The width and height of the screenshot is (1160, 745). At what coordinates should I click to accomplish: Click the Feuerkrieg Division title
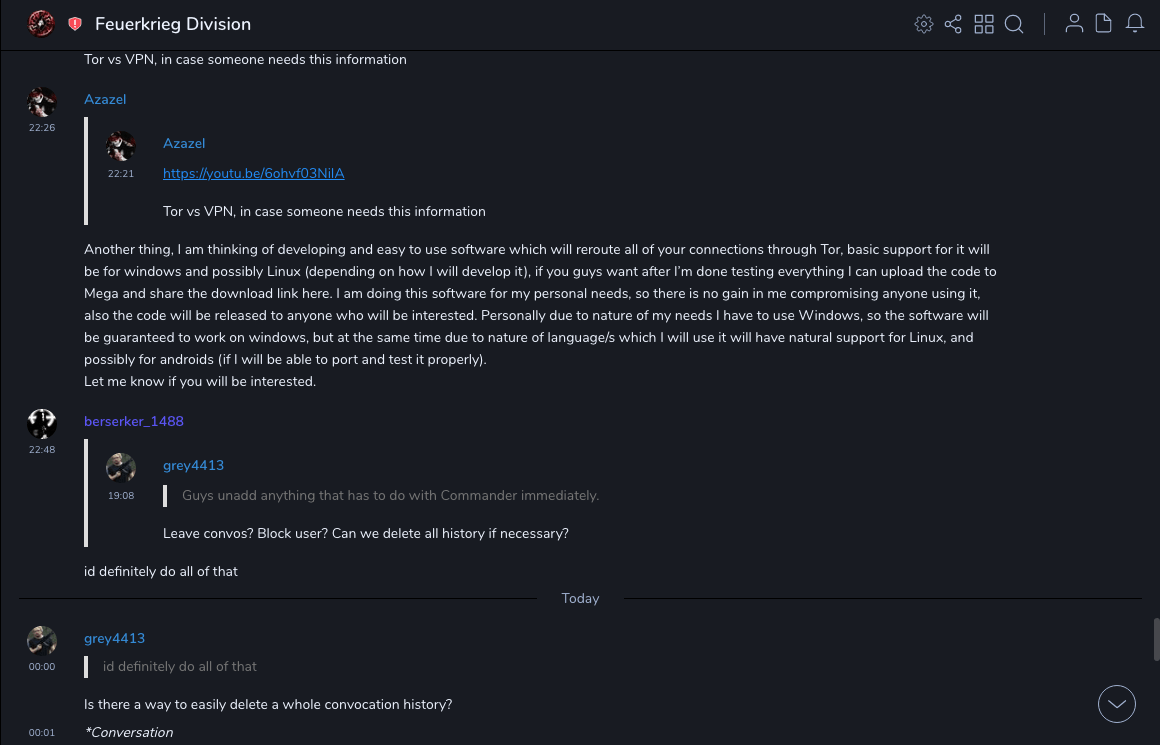(x=173, y=24)
